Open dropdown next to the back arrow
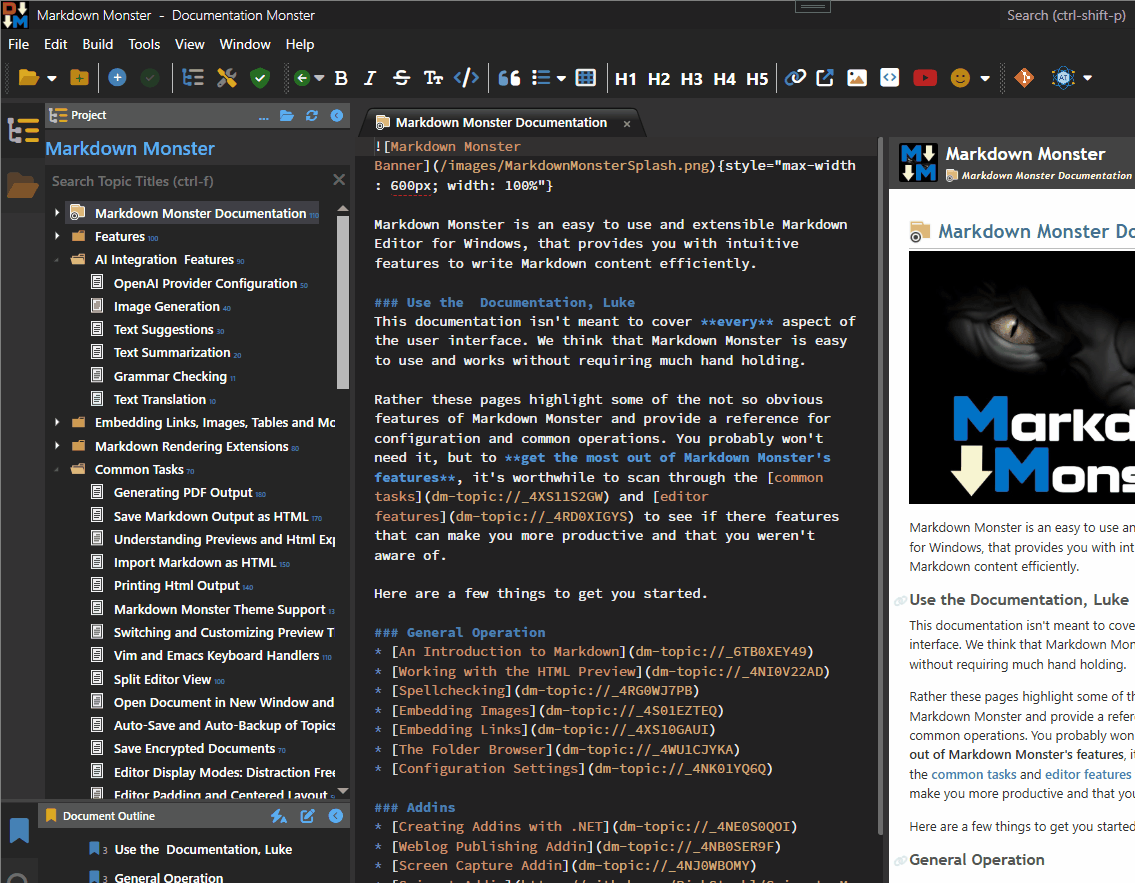The height and width of the screenshot is (883, 1135). point(319,78)
